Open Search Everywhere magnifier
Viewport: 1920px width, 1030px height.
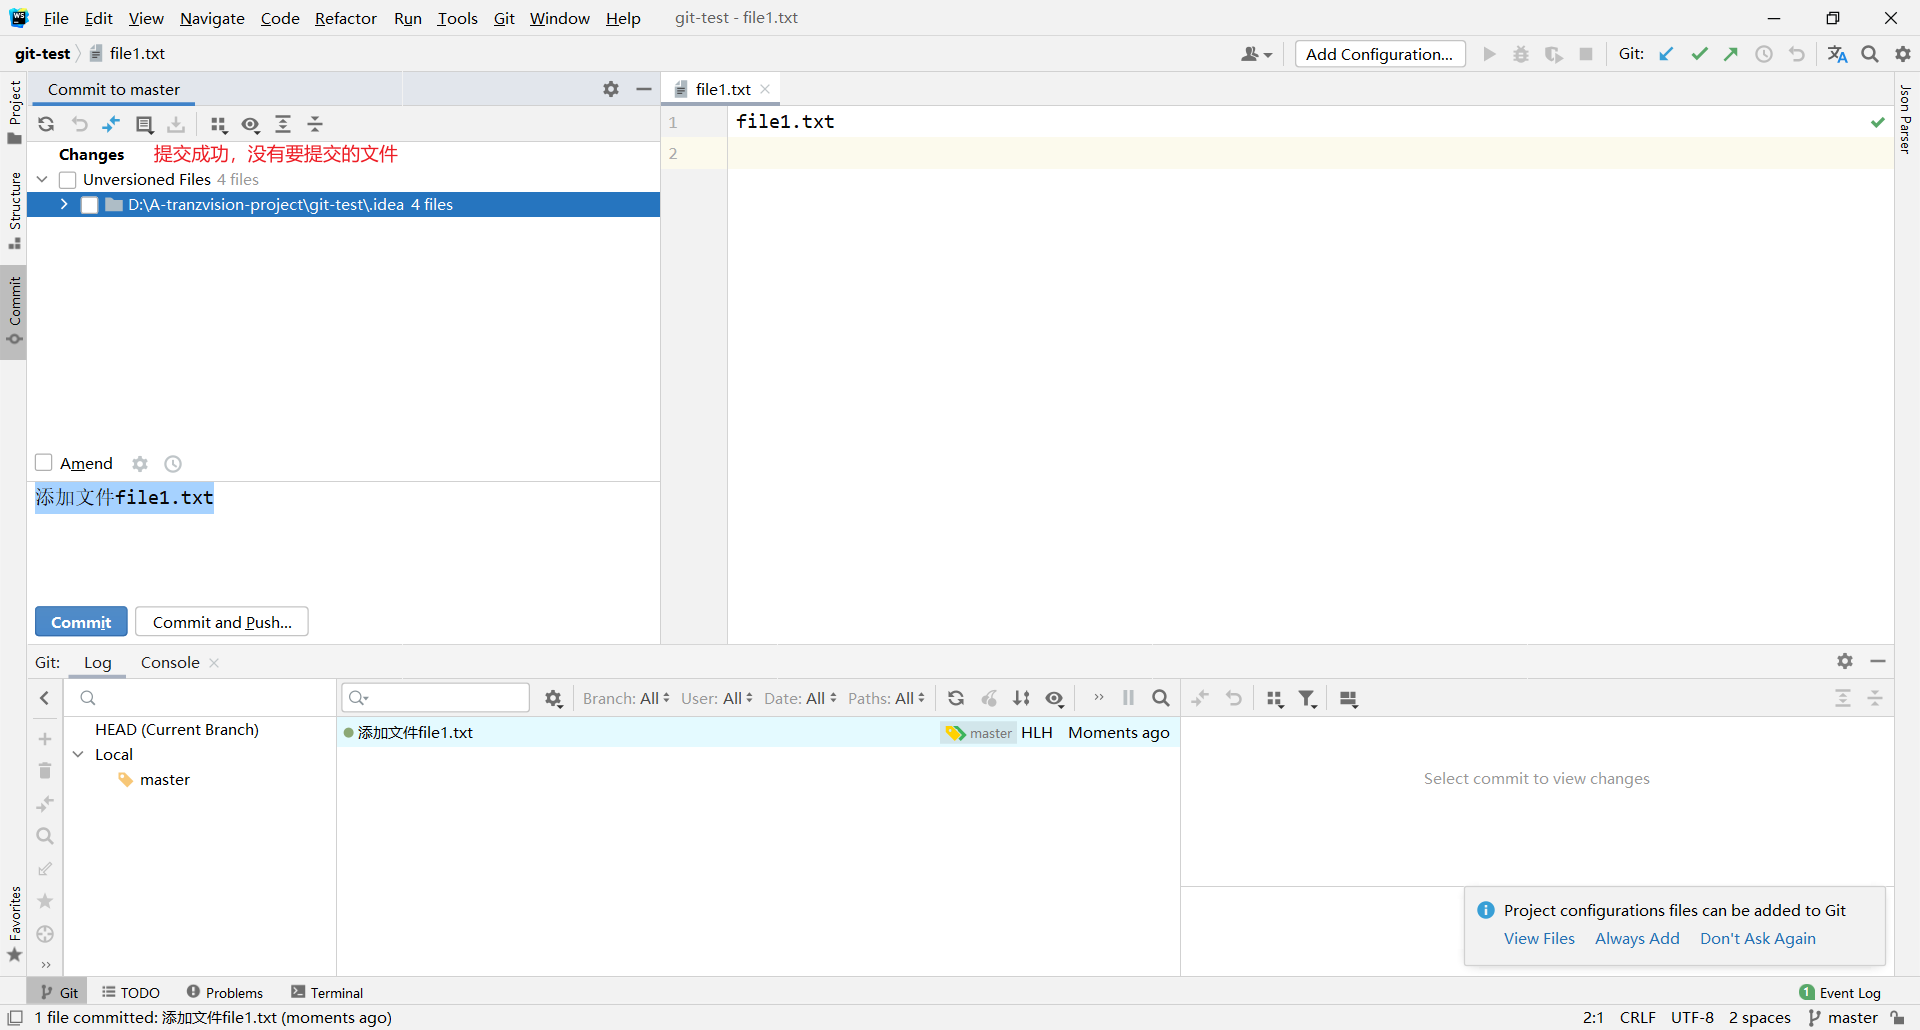click(x=1870, y=54)
